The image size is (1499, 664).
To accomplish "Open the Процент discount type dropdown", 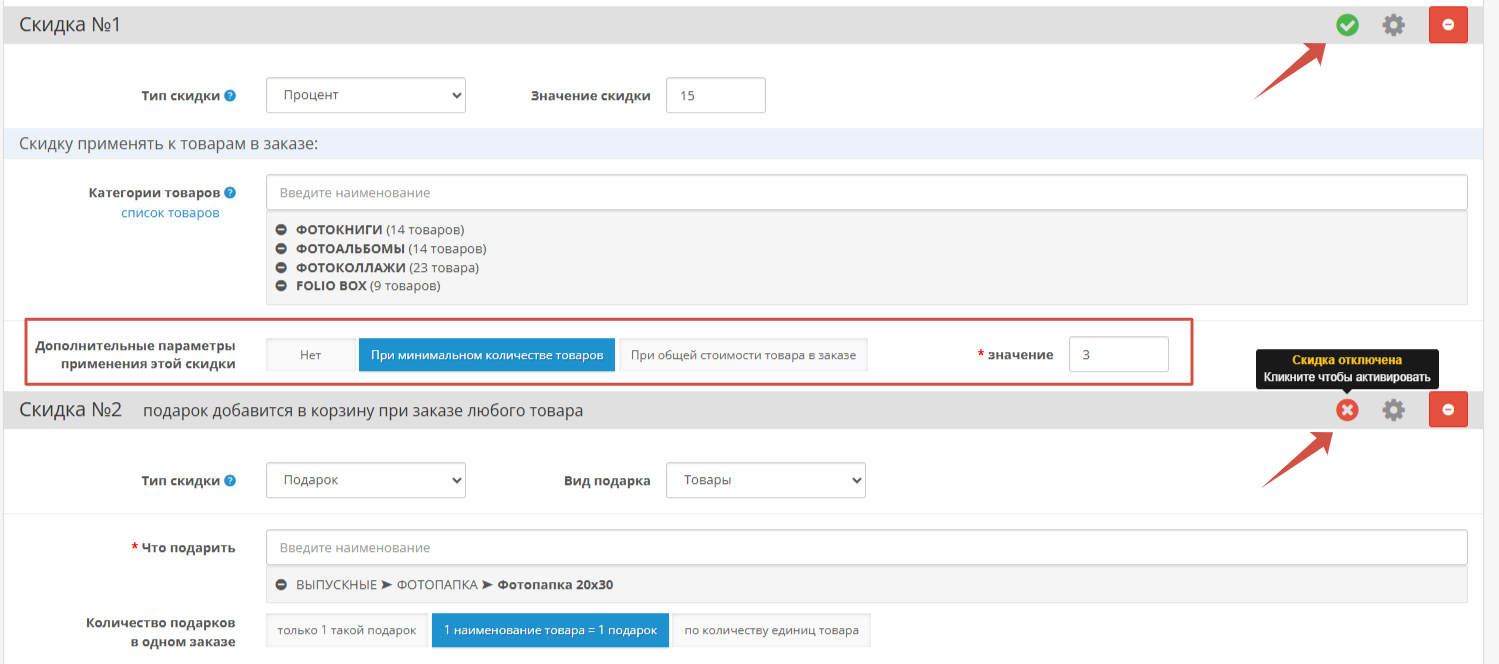I will tap(365, 96).
